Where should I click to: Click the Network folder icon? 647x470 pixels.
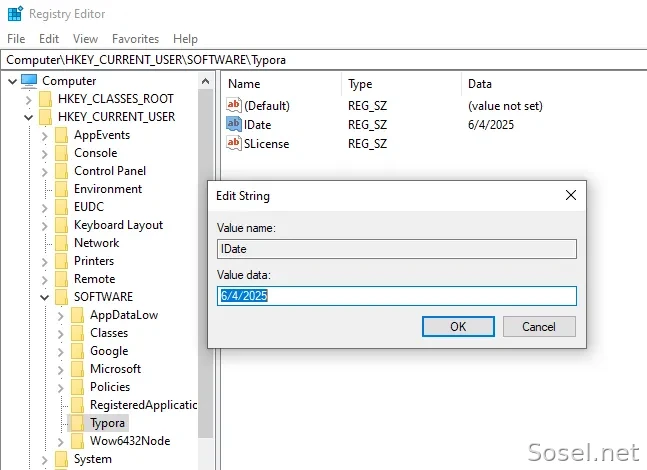pos(61,243)
